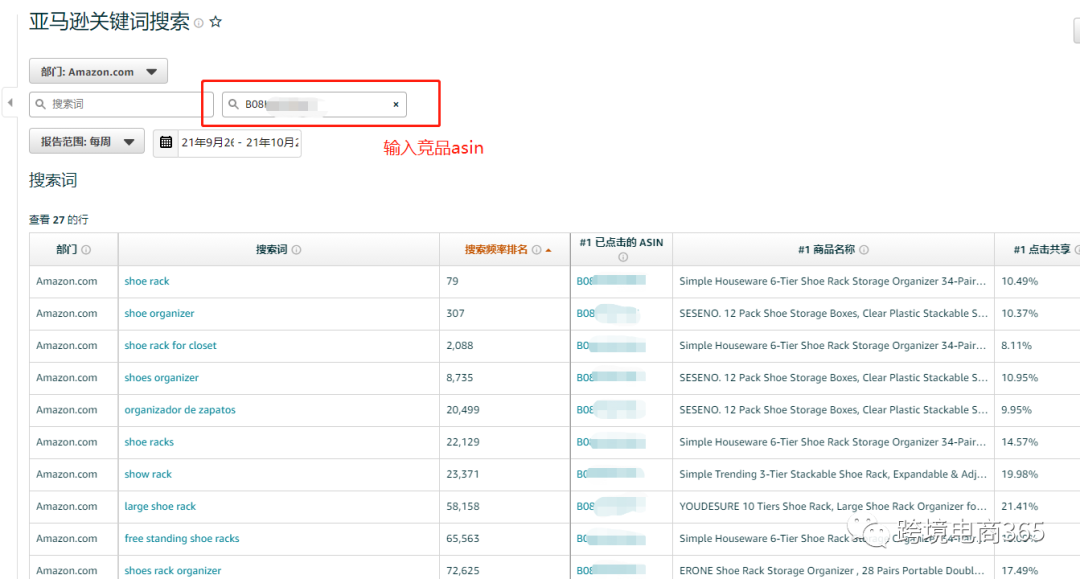Click info icon in 部门 column header
Image resolution: width=1080 pixels, height=579 pixels.
[86, 250]
